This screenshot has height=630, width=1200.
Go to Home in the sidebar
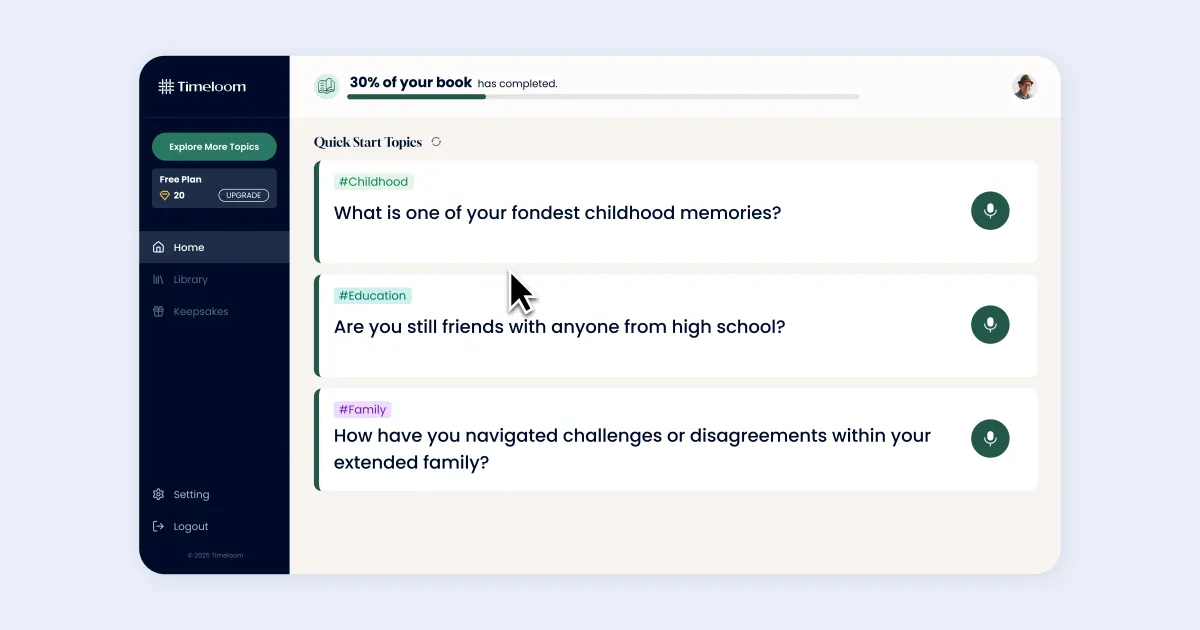tap(214, 247)
